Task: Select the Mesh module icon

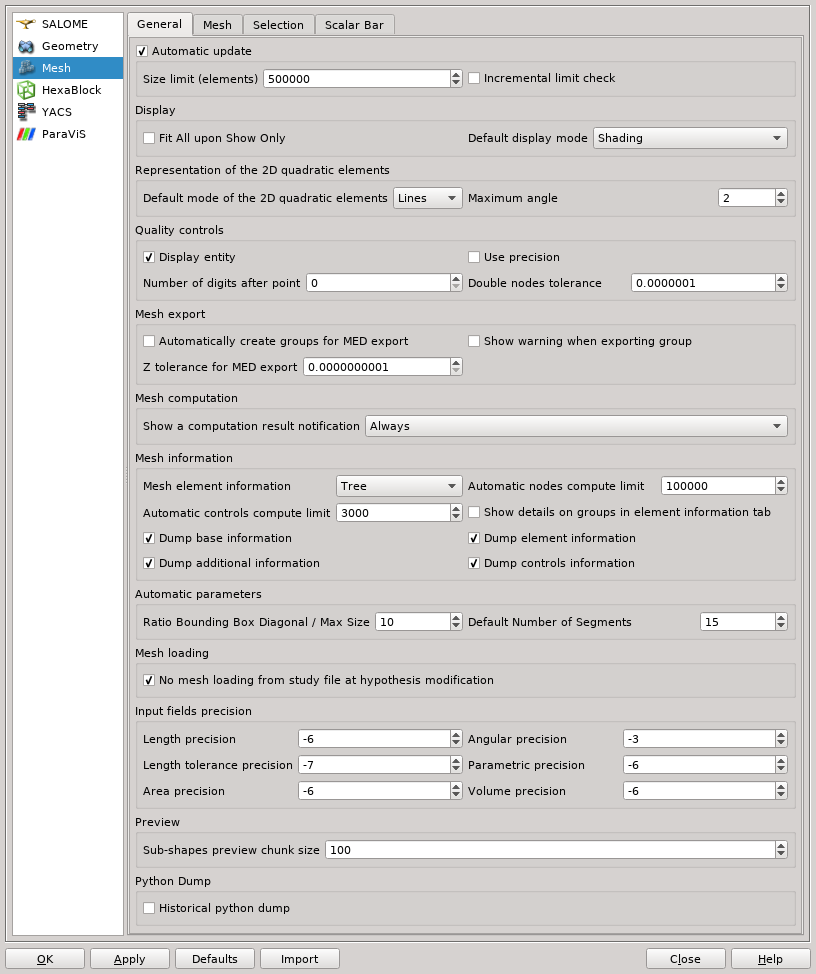Action: pyautogui.click(x=26, y=68)
